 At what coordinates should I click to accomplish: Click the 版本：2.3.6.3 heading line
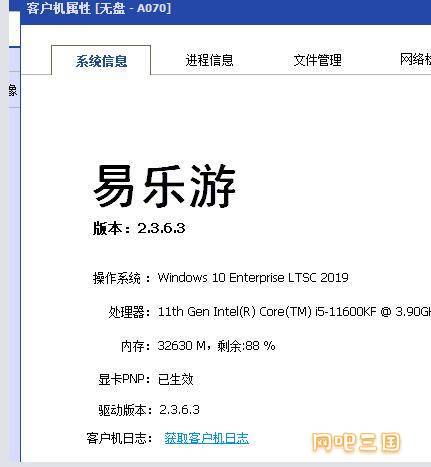[x=139, y=228]
